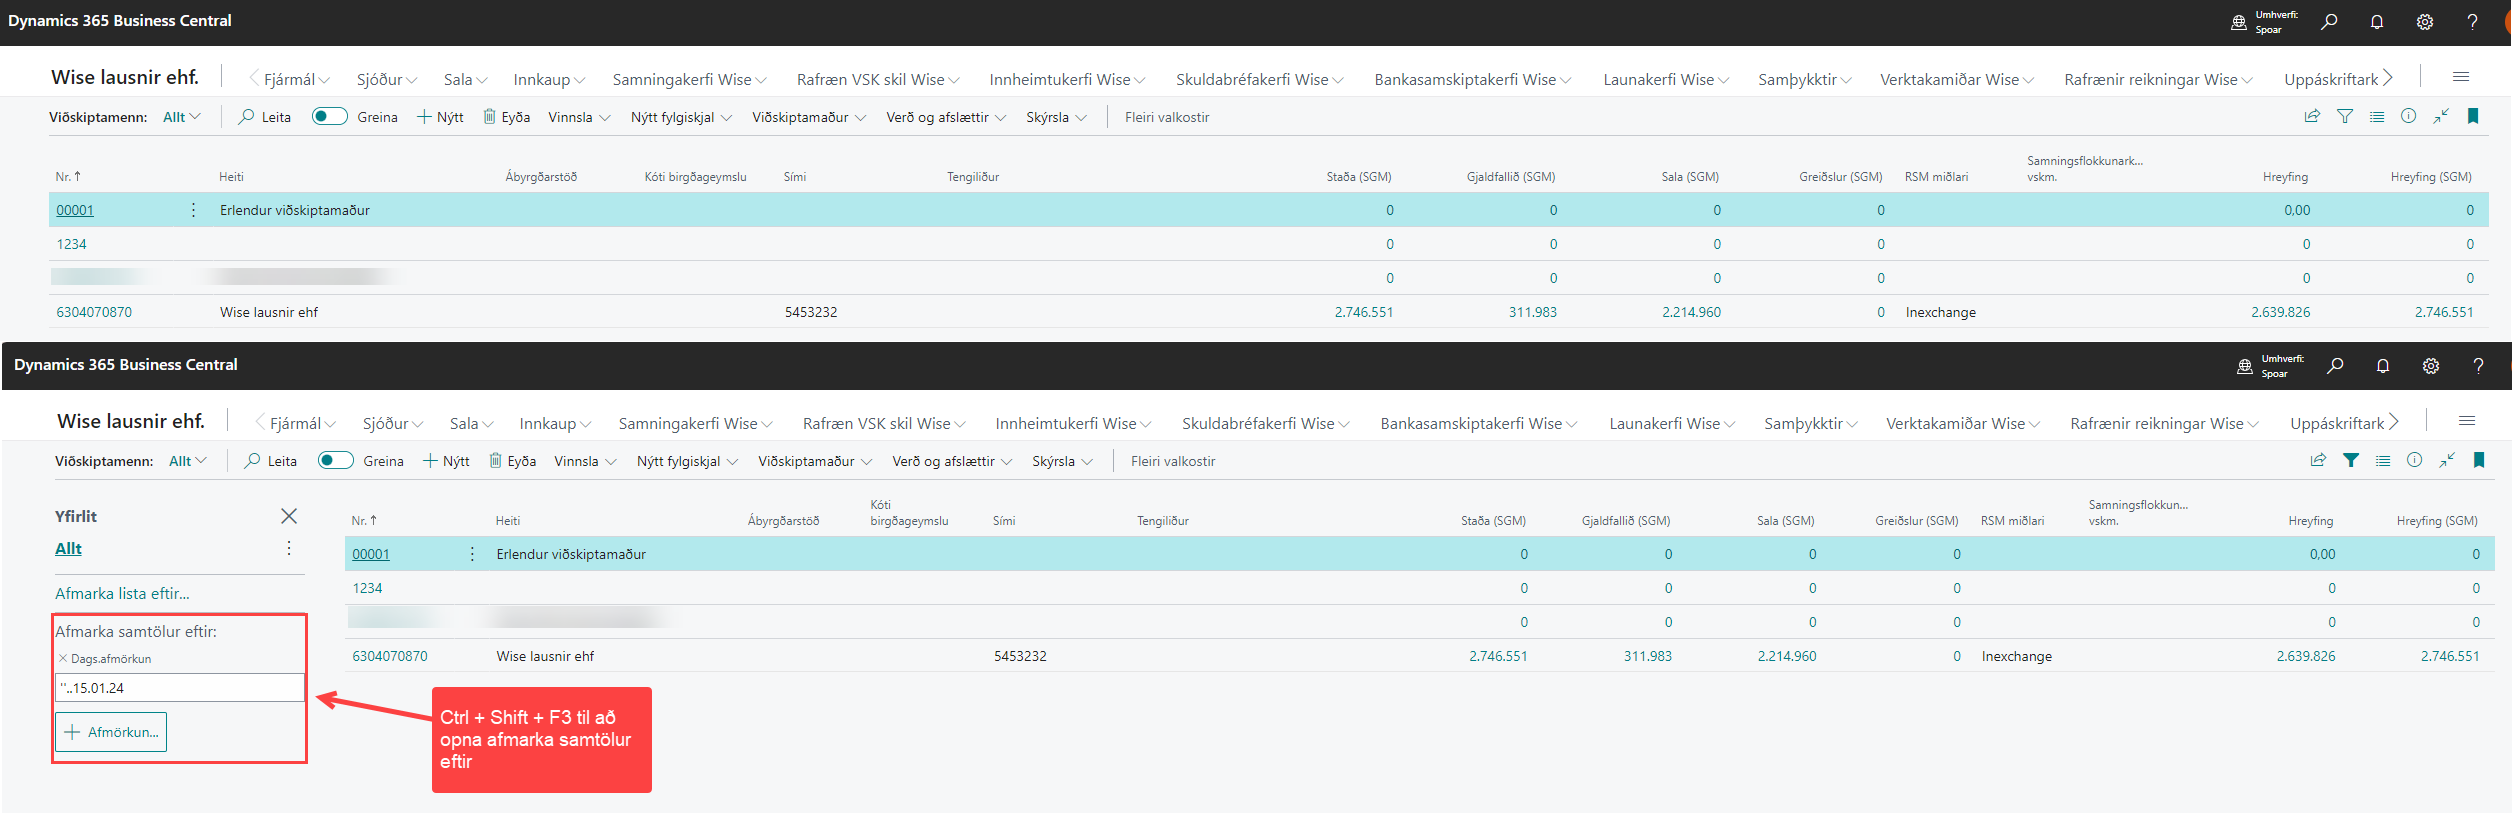Click the Wise lausnir ehf. company title in upper window
Viewport: 2512px width, 813px height.
(125, 77)
